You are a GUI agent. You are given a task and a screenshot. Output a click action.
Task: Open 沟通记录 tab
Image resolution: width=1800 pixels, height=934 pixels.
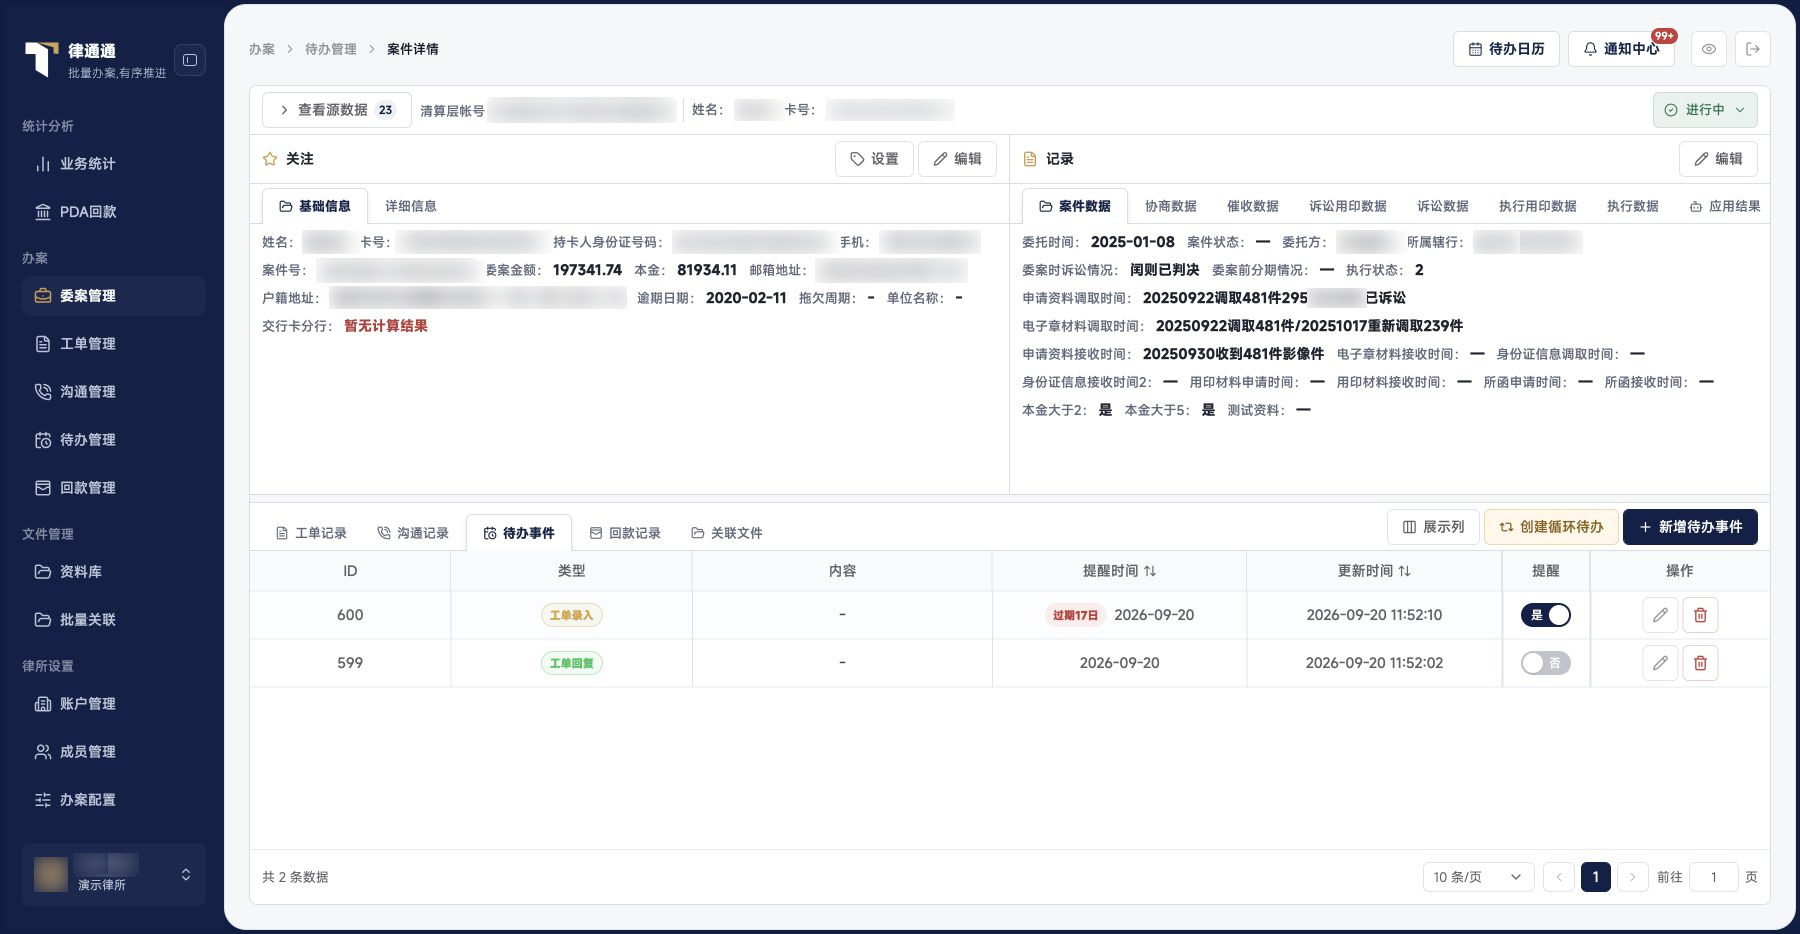[413, 533]
